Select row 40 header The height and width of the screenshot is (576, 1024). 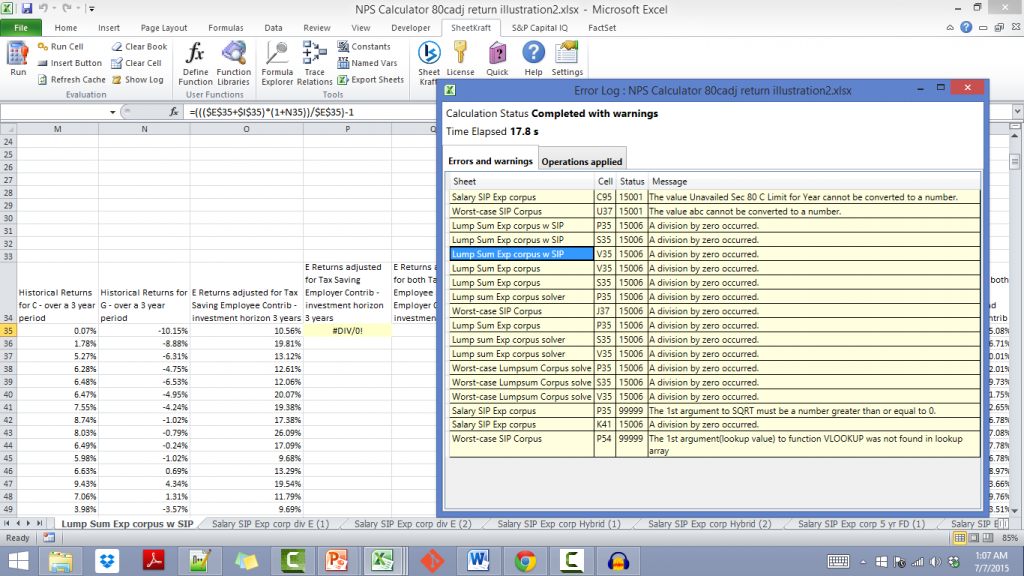[8, 394]
